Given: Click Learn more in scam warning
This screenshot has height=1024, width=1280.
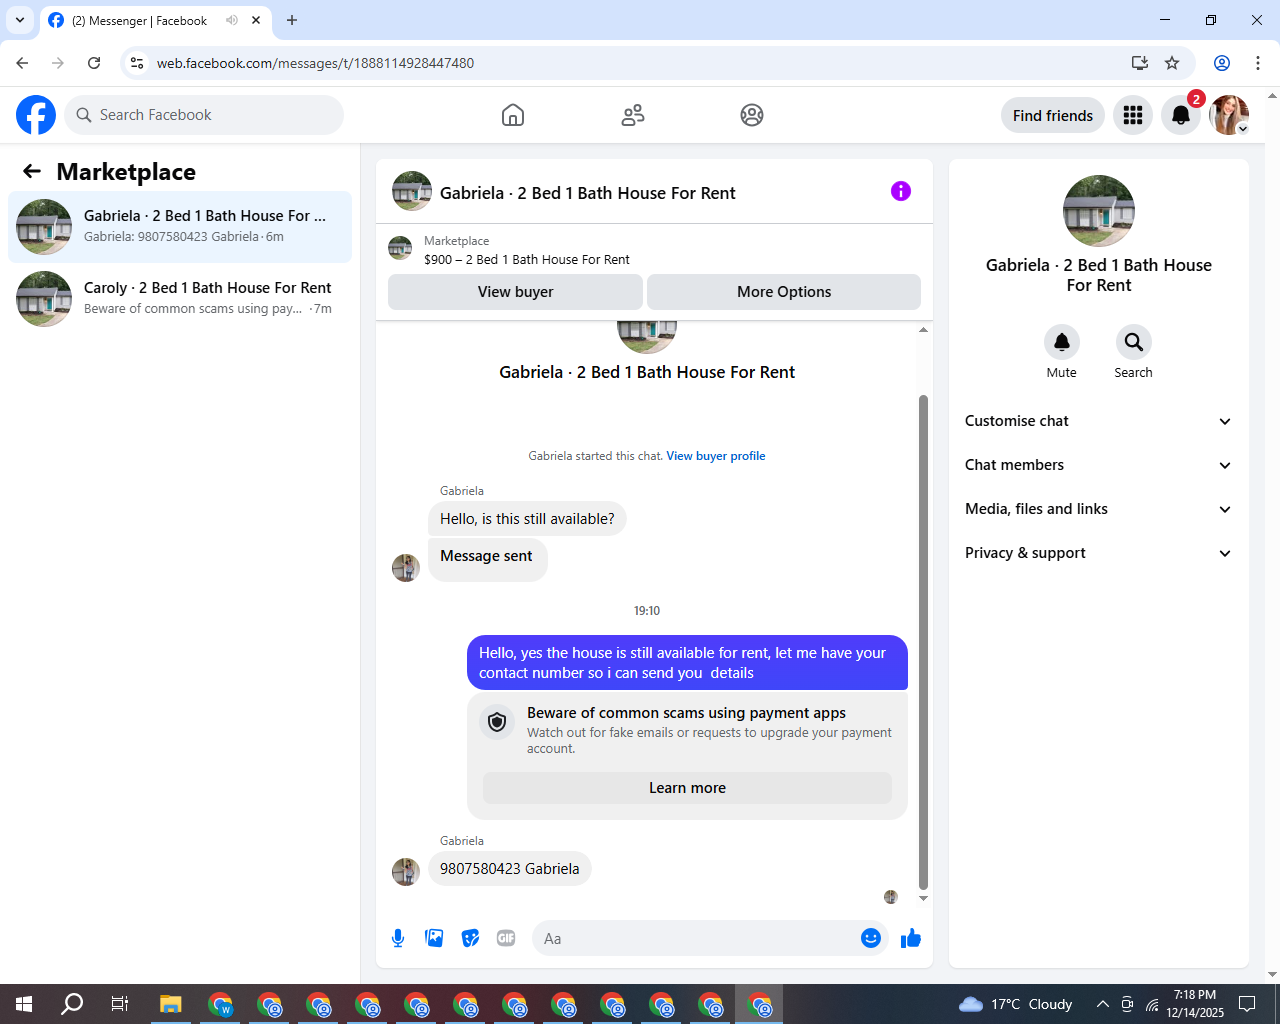Looking at the screenshot, I should (x=687, y=788).
